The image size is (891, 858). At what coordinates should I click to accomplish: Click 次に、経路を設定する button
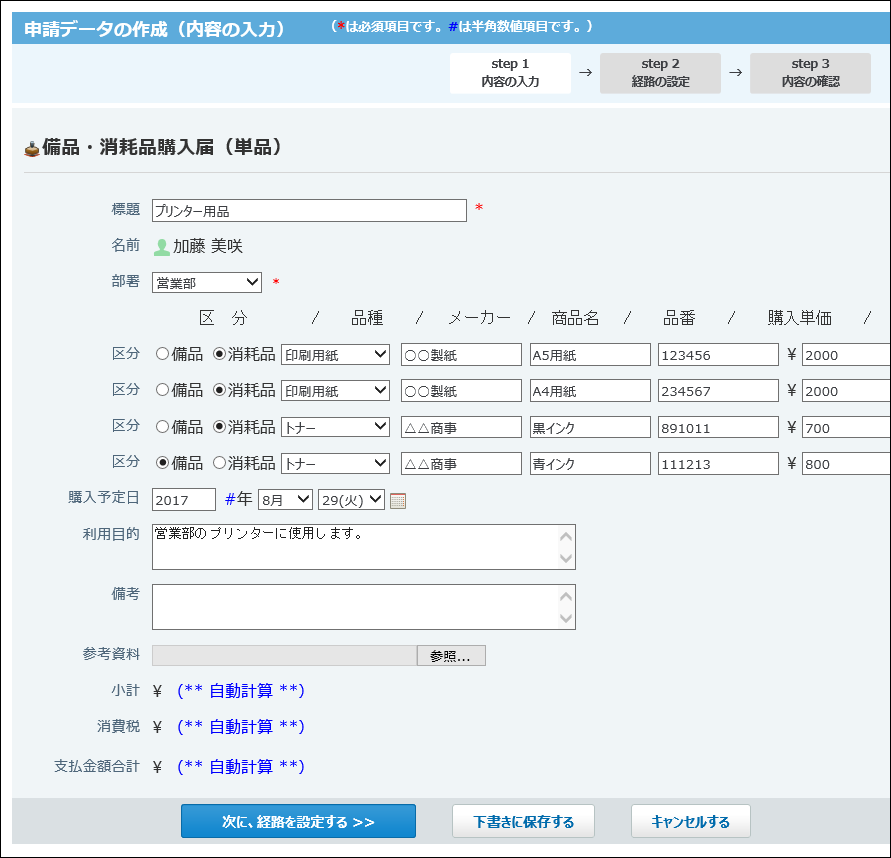coord(298,821)
